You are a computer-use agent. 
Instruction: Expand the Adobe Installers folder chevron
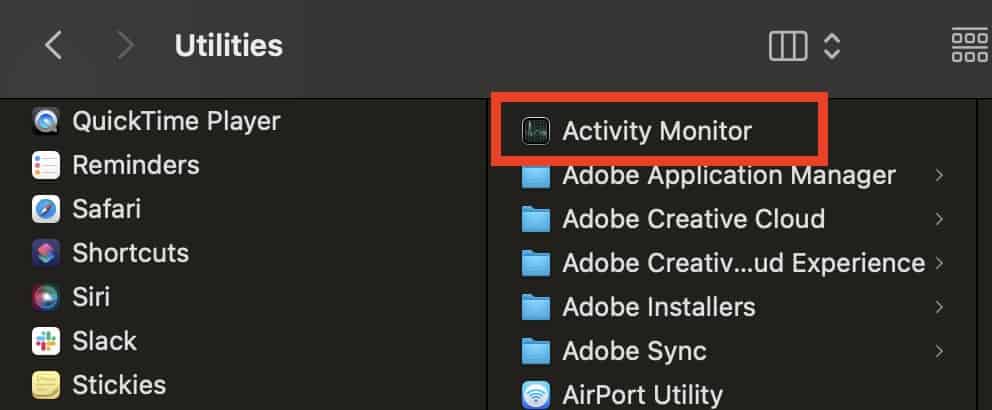tap(939, 307)
